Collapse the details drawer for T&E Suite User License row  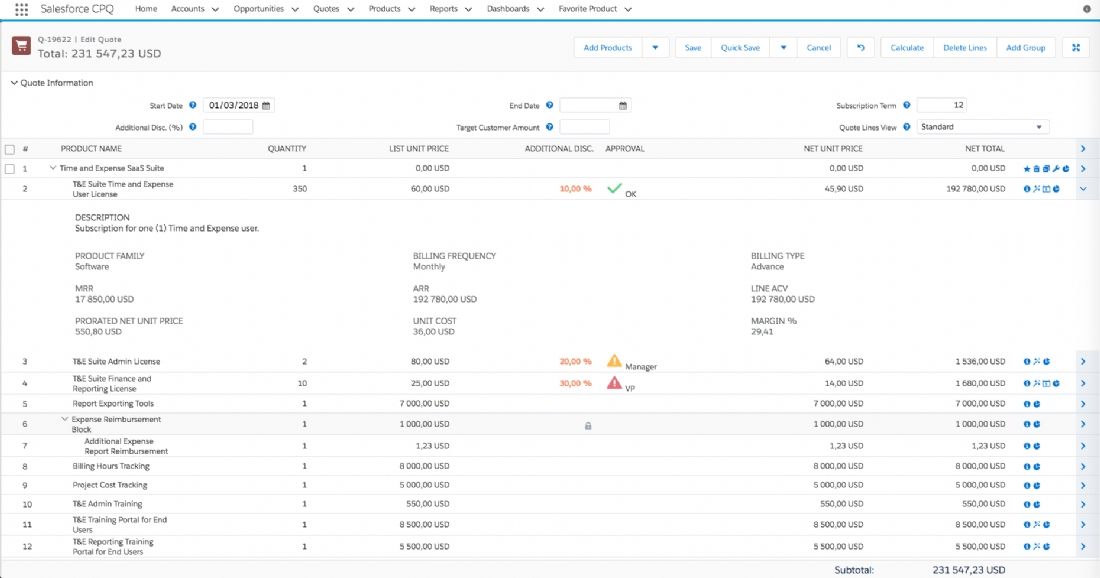(x=1083, y=189)
